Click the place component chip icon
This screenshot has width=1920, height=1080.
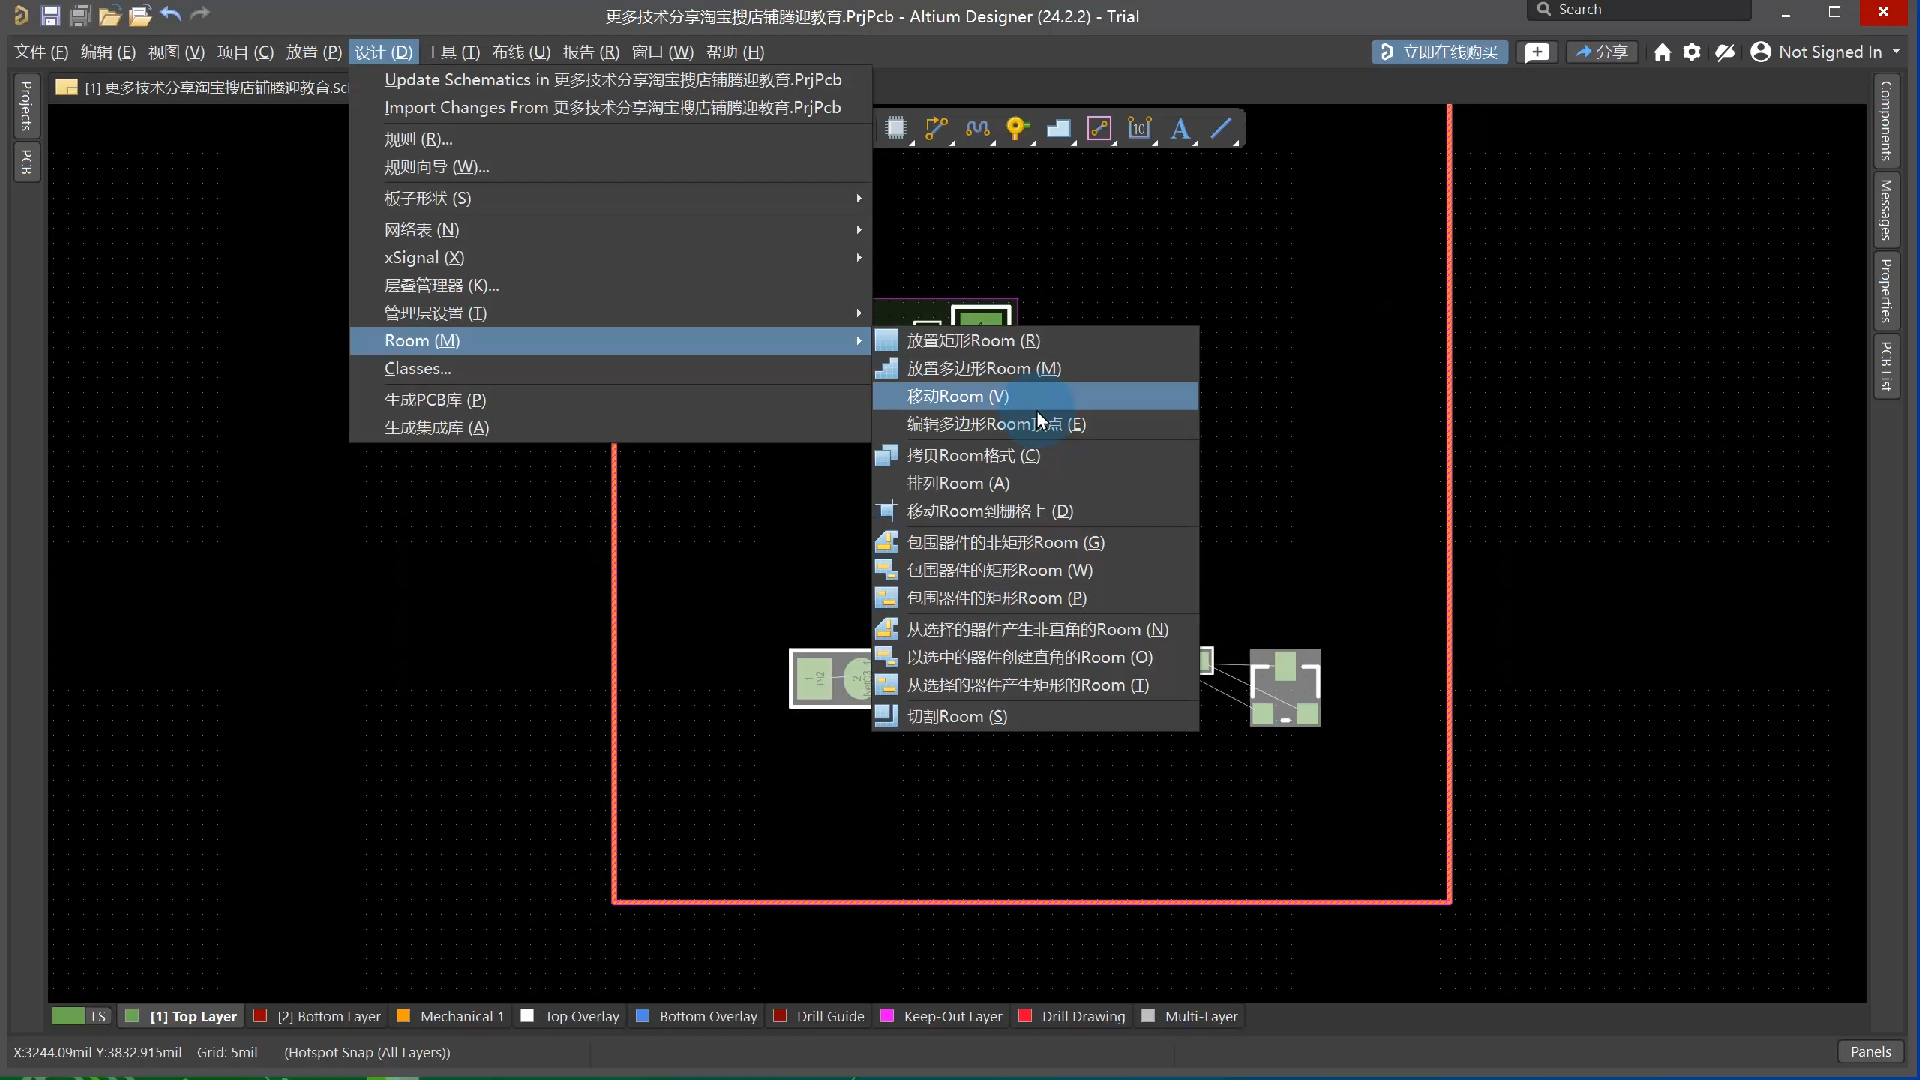(896, 128)
